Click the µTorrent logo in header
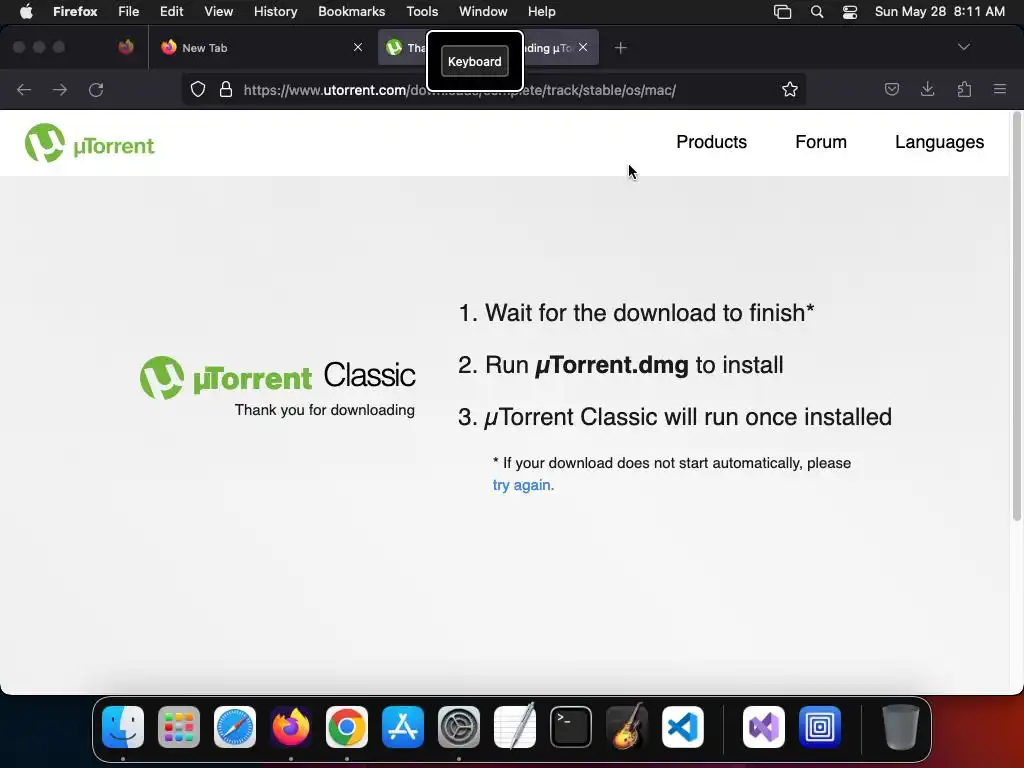 pos(89,143)
